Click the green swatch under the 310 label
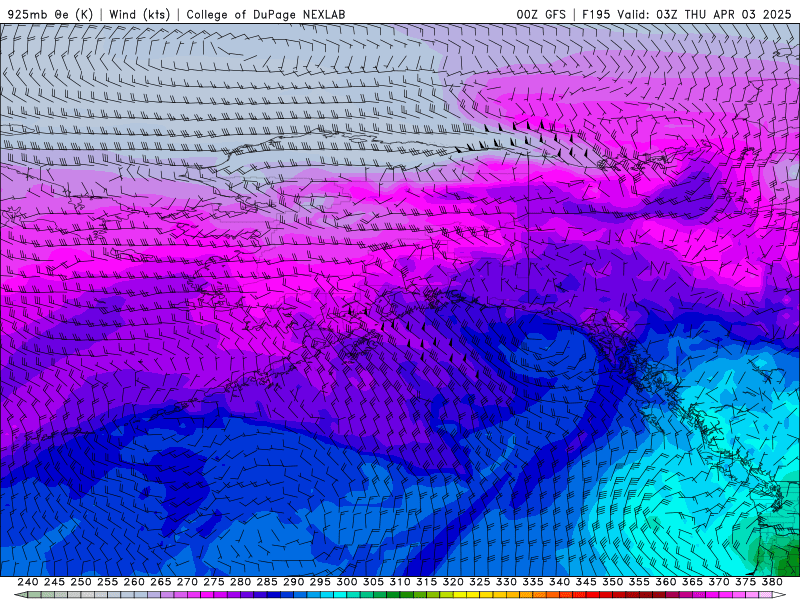 point(407,595)
